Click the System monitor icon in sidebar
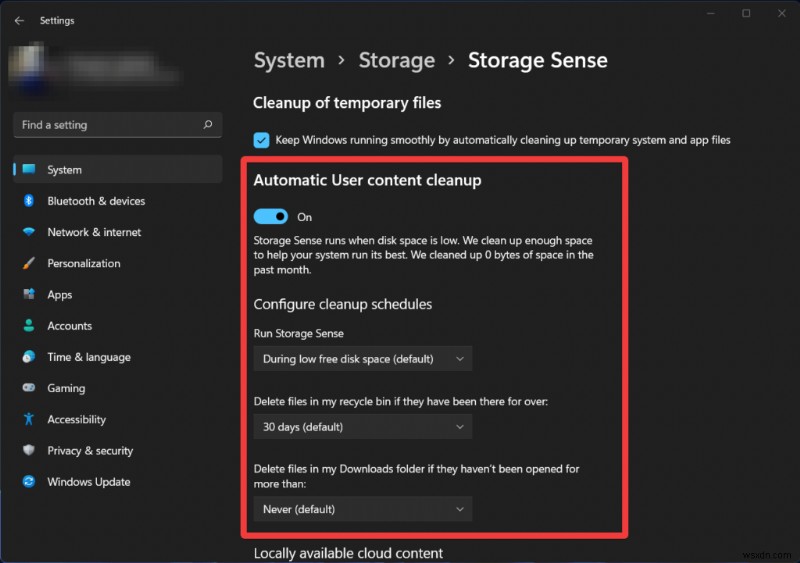 (x=29, y=169)
